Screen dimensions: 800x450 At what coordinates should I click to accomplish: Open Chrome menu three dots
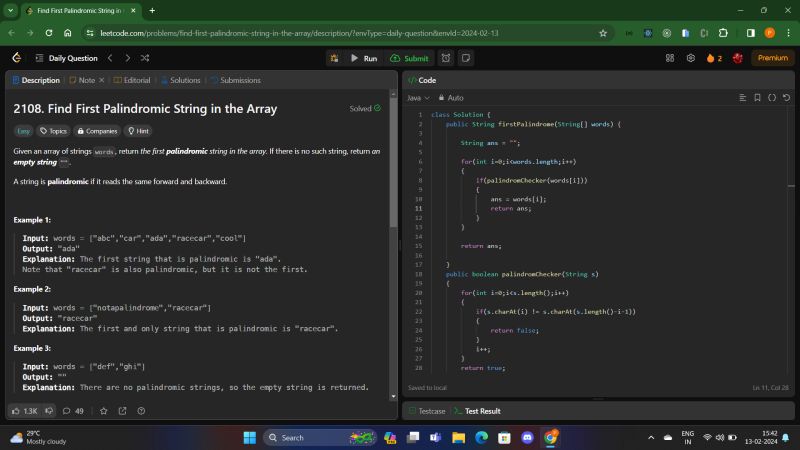[x=788, y=33]
